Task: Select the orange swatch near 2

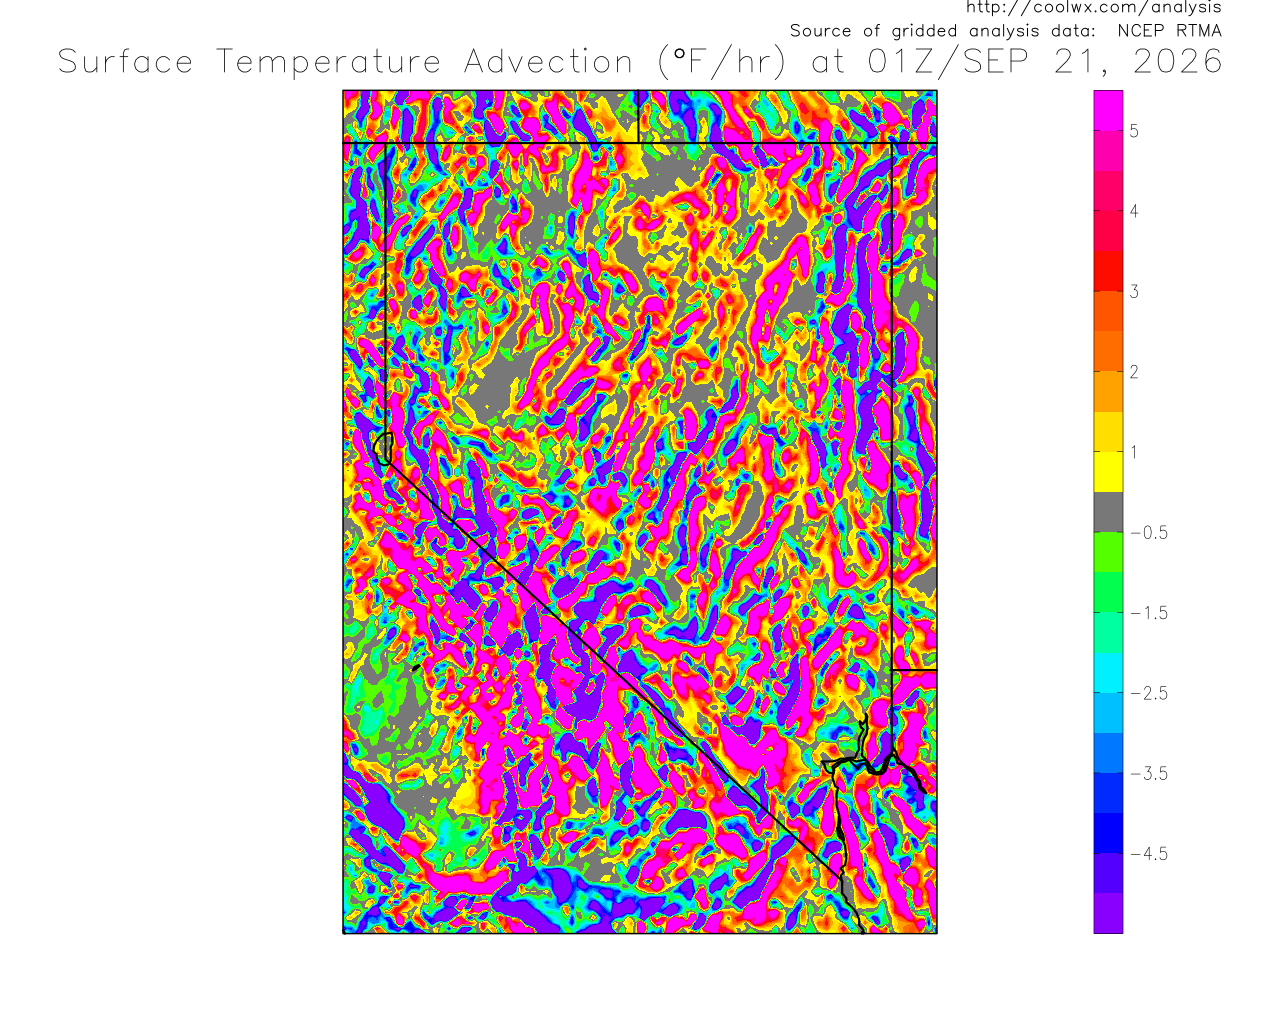Action: [1108, 351]
